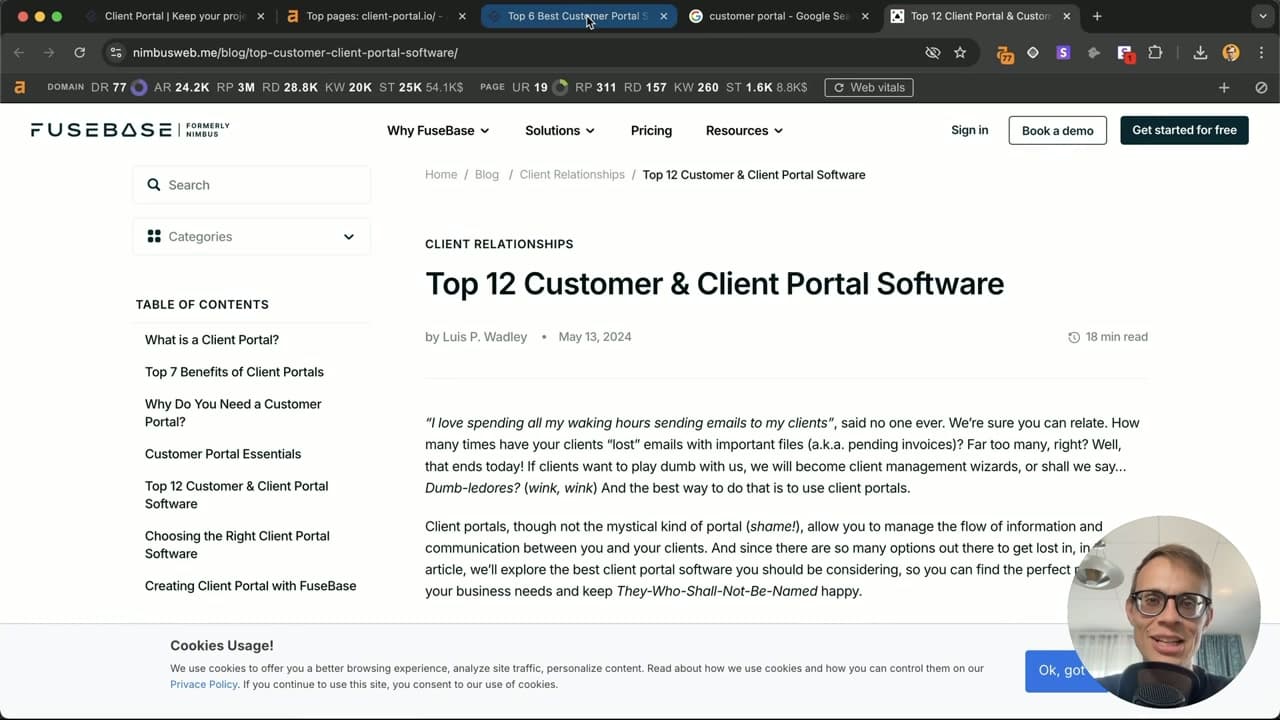
Task: Click the 18 min read clock icon
Action: tap(1074, 338)
